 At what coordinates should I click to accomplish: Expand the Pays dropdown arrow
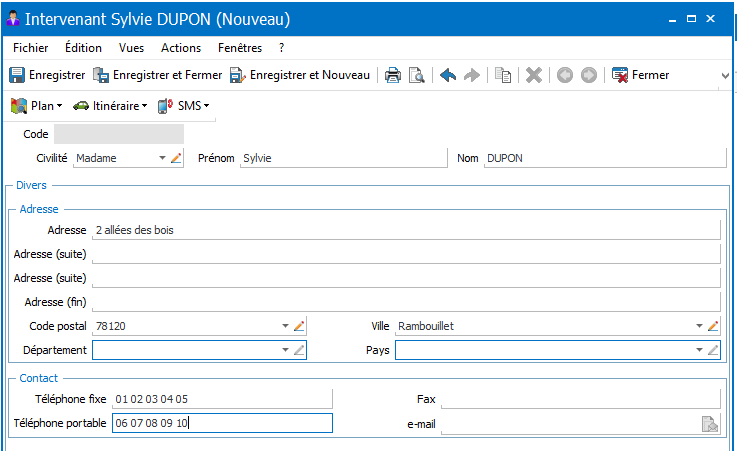click(x=699, y=350)
